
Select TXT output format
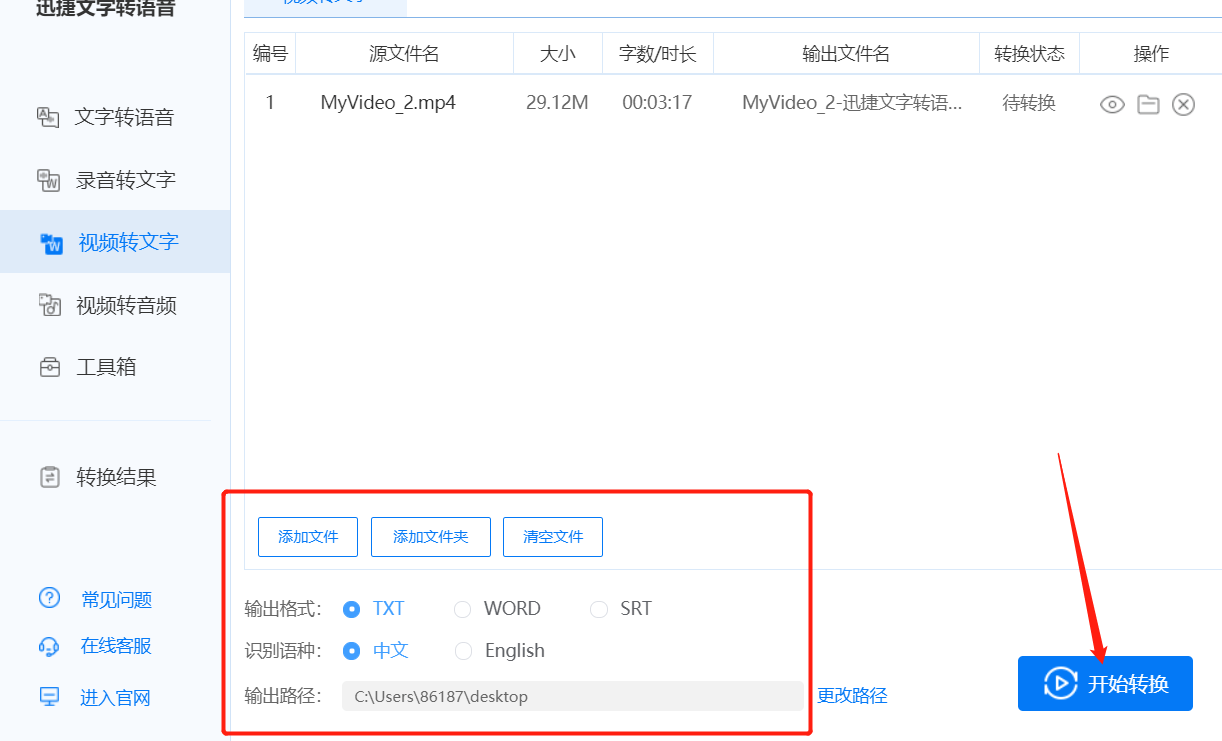pos(351,609)
